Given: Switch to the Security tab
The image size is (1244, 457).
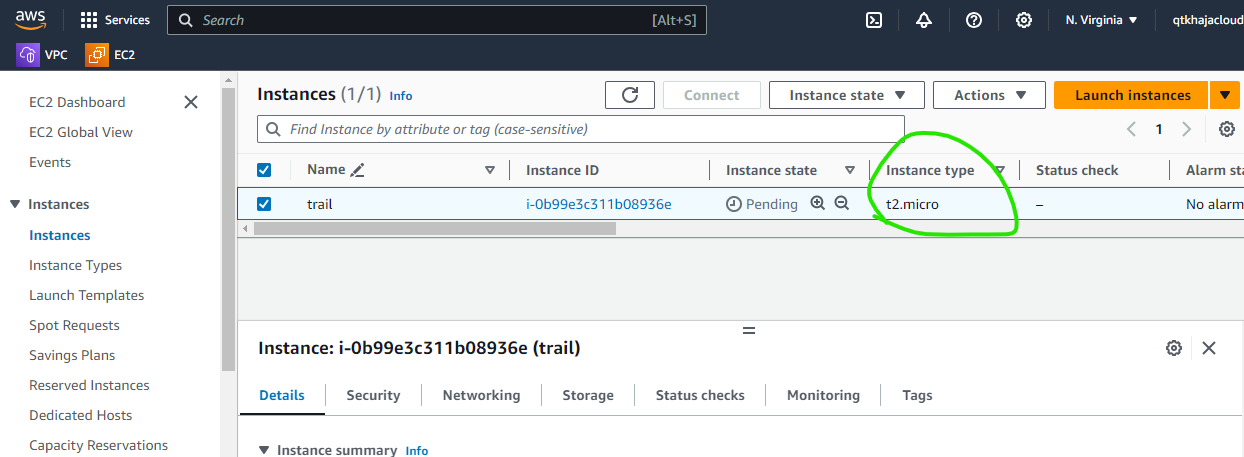Looking at the screenshot, I should 373,395.
